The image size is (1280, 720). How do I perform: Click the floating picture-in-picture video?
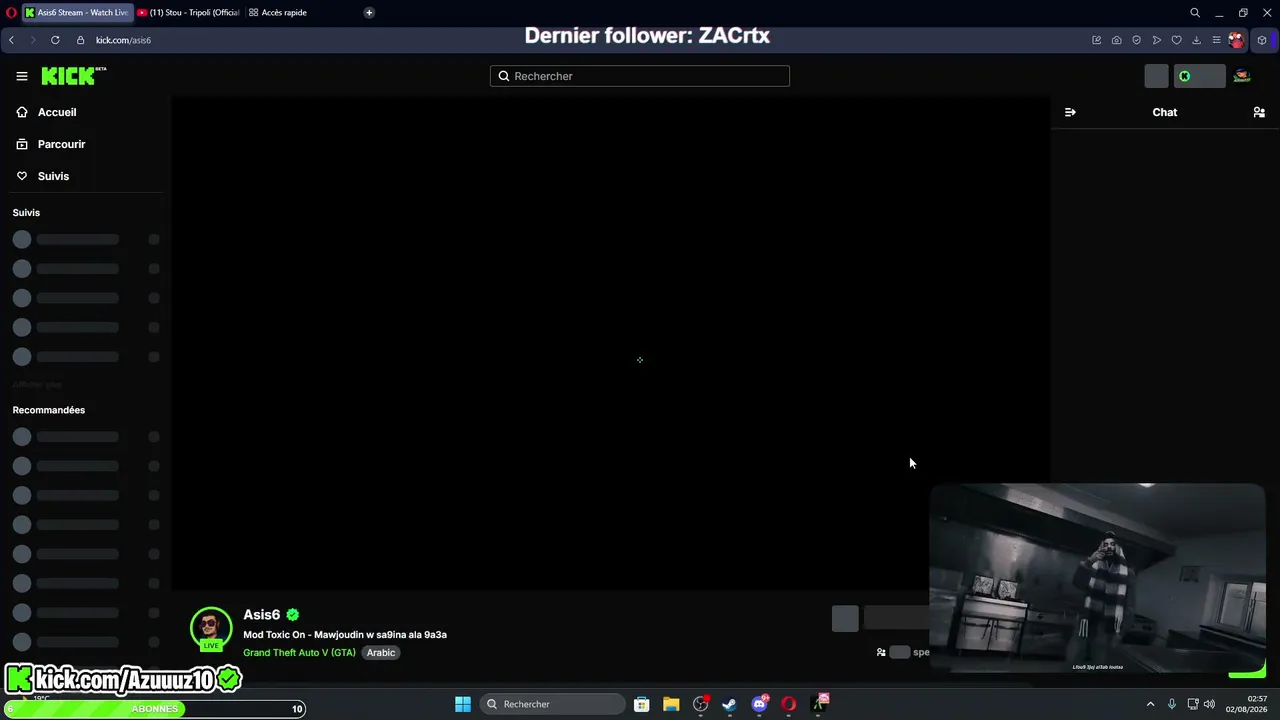1098,578
